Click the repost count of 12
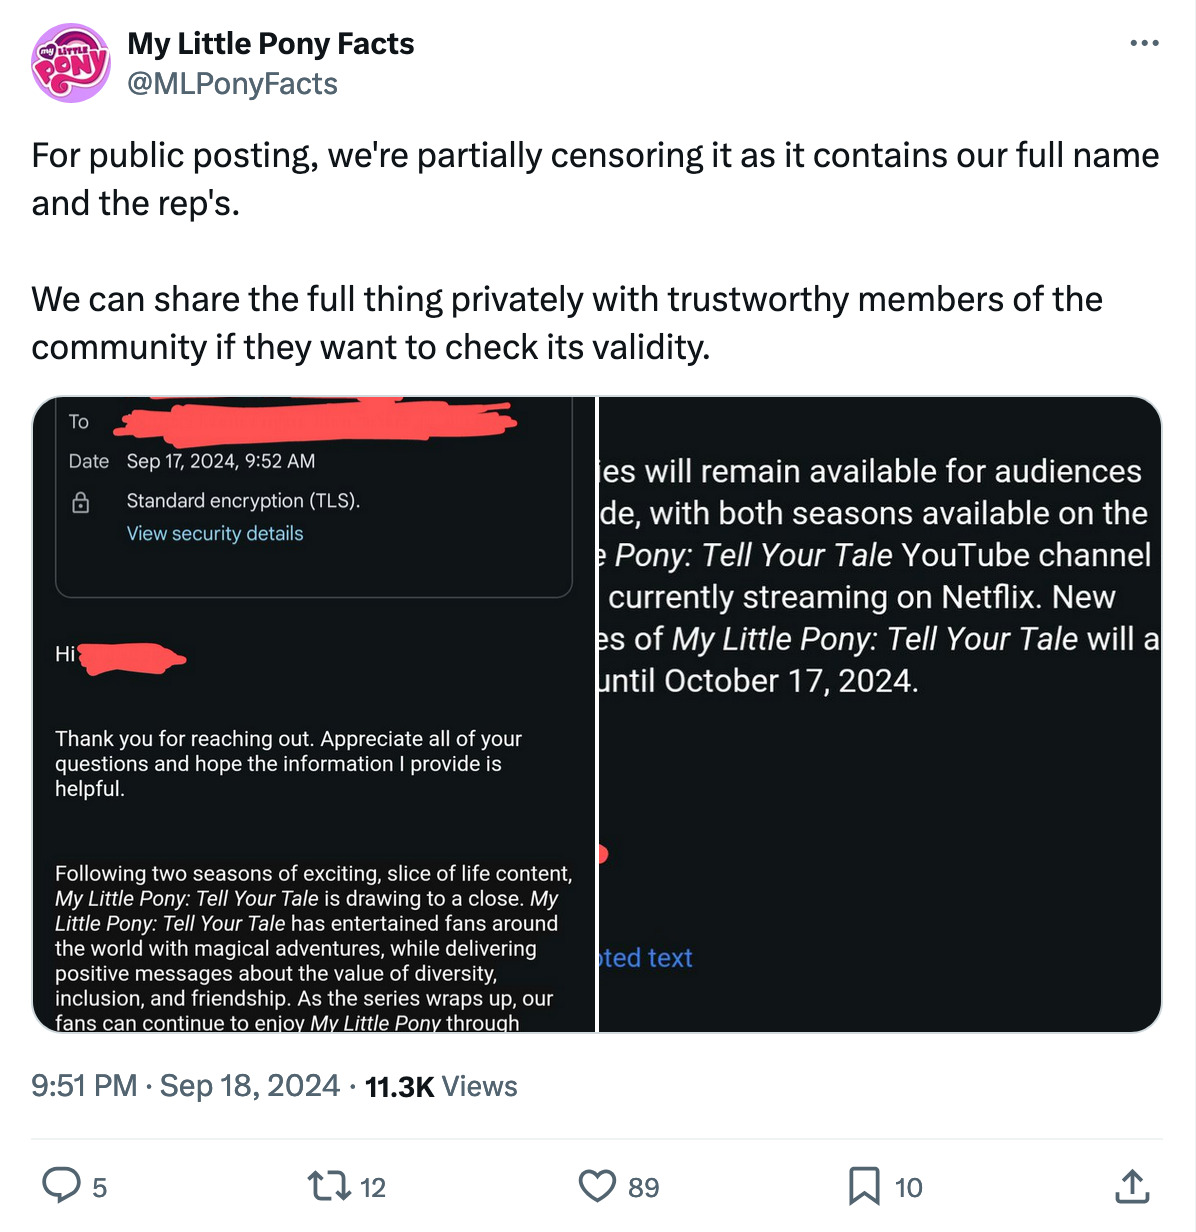This screenshot has height=1232, width=1196. 373,1188
